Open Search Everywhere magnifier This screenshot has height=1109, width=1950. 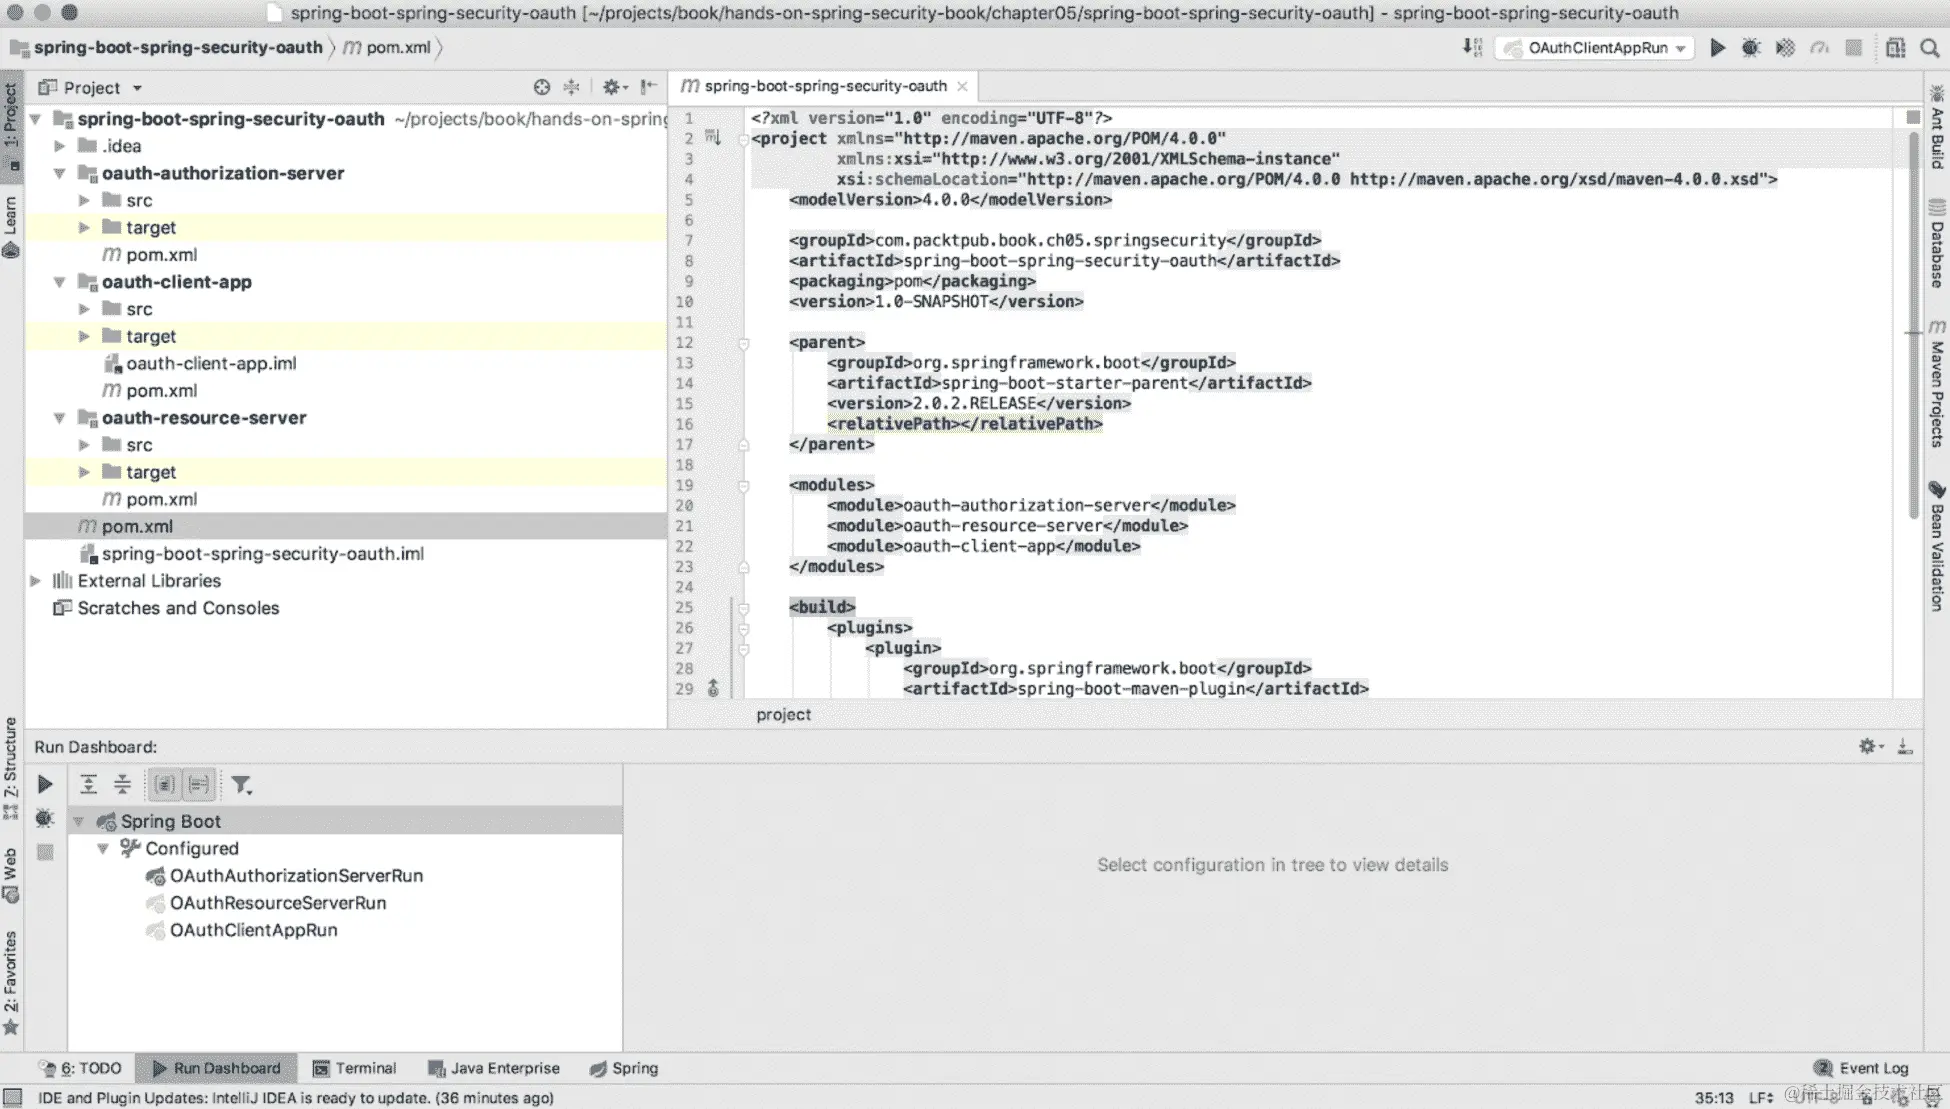1930,48
